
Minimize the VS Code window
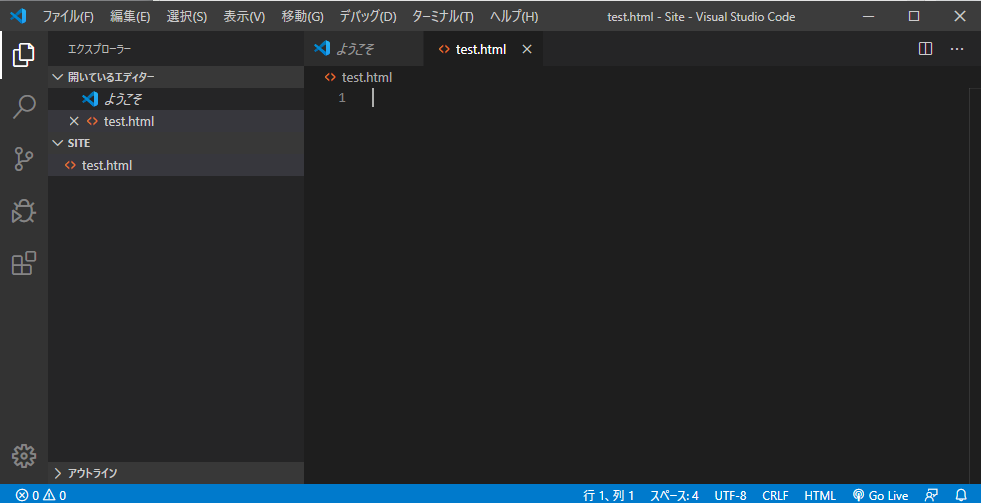(x=868, y=16)
